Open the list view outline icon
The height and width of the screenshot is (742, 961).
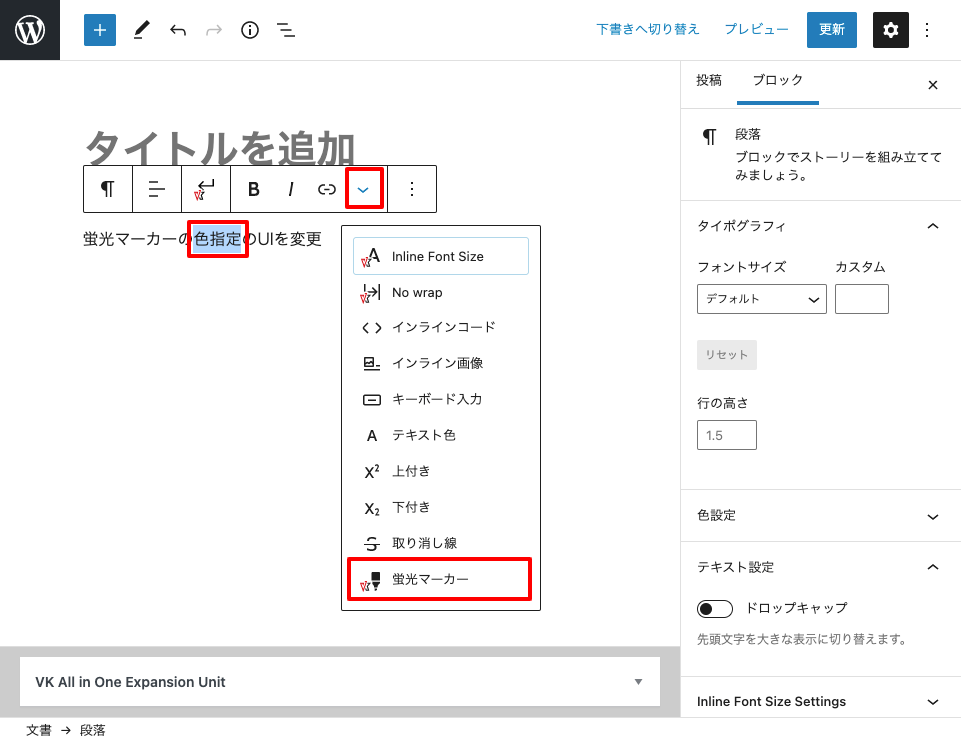pos(286,30)
